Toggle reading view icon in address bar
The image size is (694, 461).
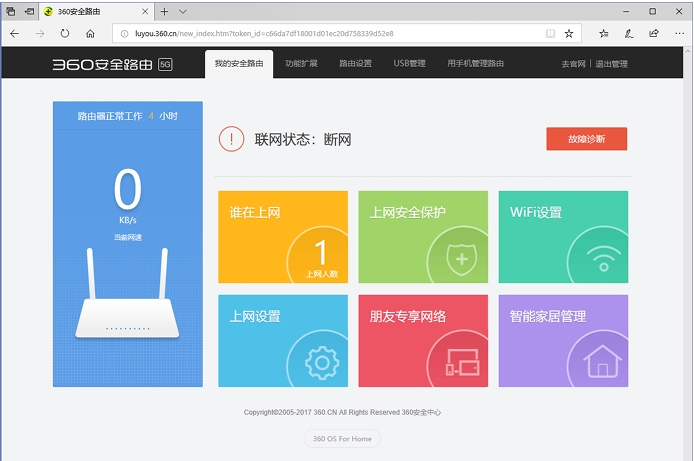click(x=550, y=33)
